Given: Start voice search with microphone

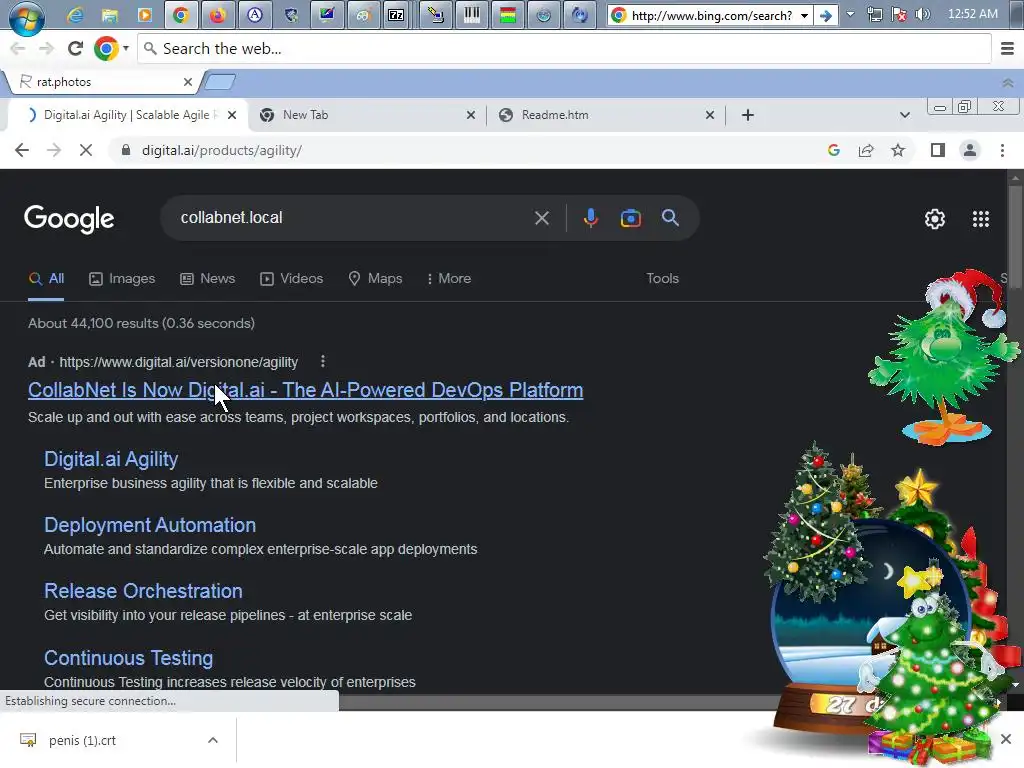Looking at the screenshot, I should click(590, 218).
